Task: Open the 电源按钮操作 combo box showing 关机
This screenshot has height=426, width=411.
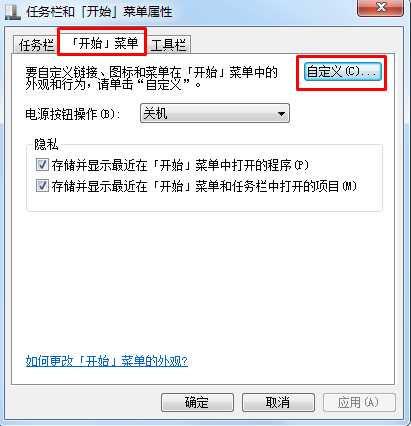Action: pyautogui.click(x=215, y=113)
